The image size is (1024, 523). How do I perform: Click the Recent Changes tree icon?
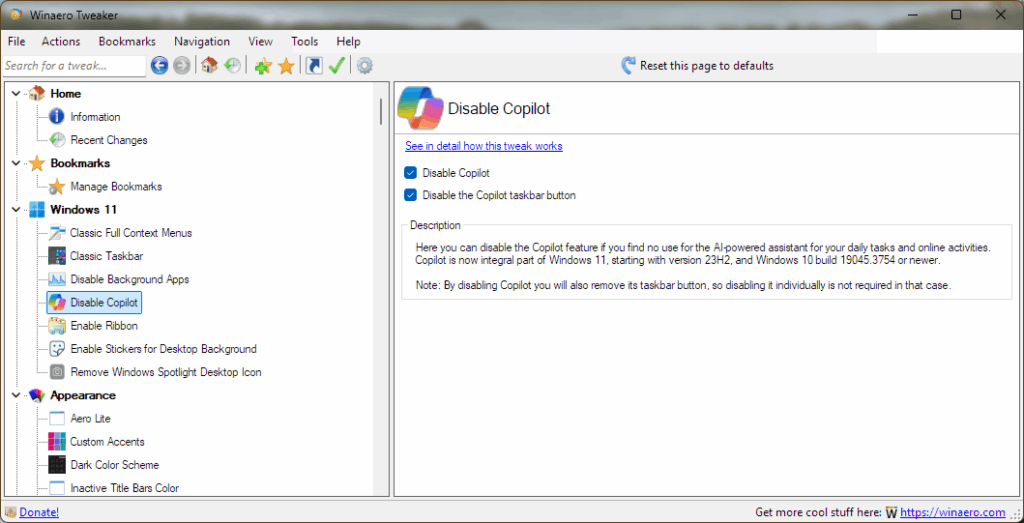tap(57, 140)
